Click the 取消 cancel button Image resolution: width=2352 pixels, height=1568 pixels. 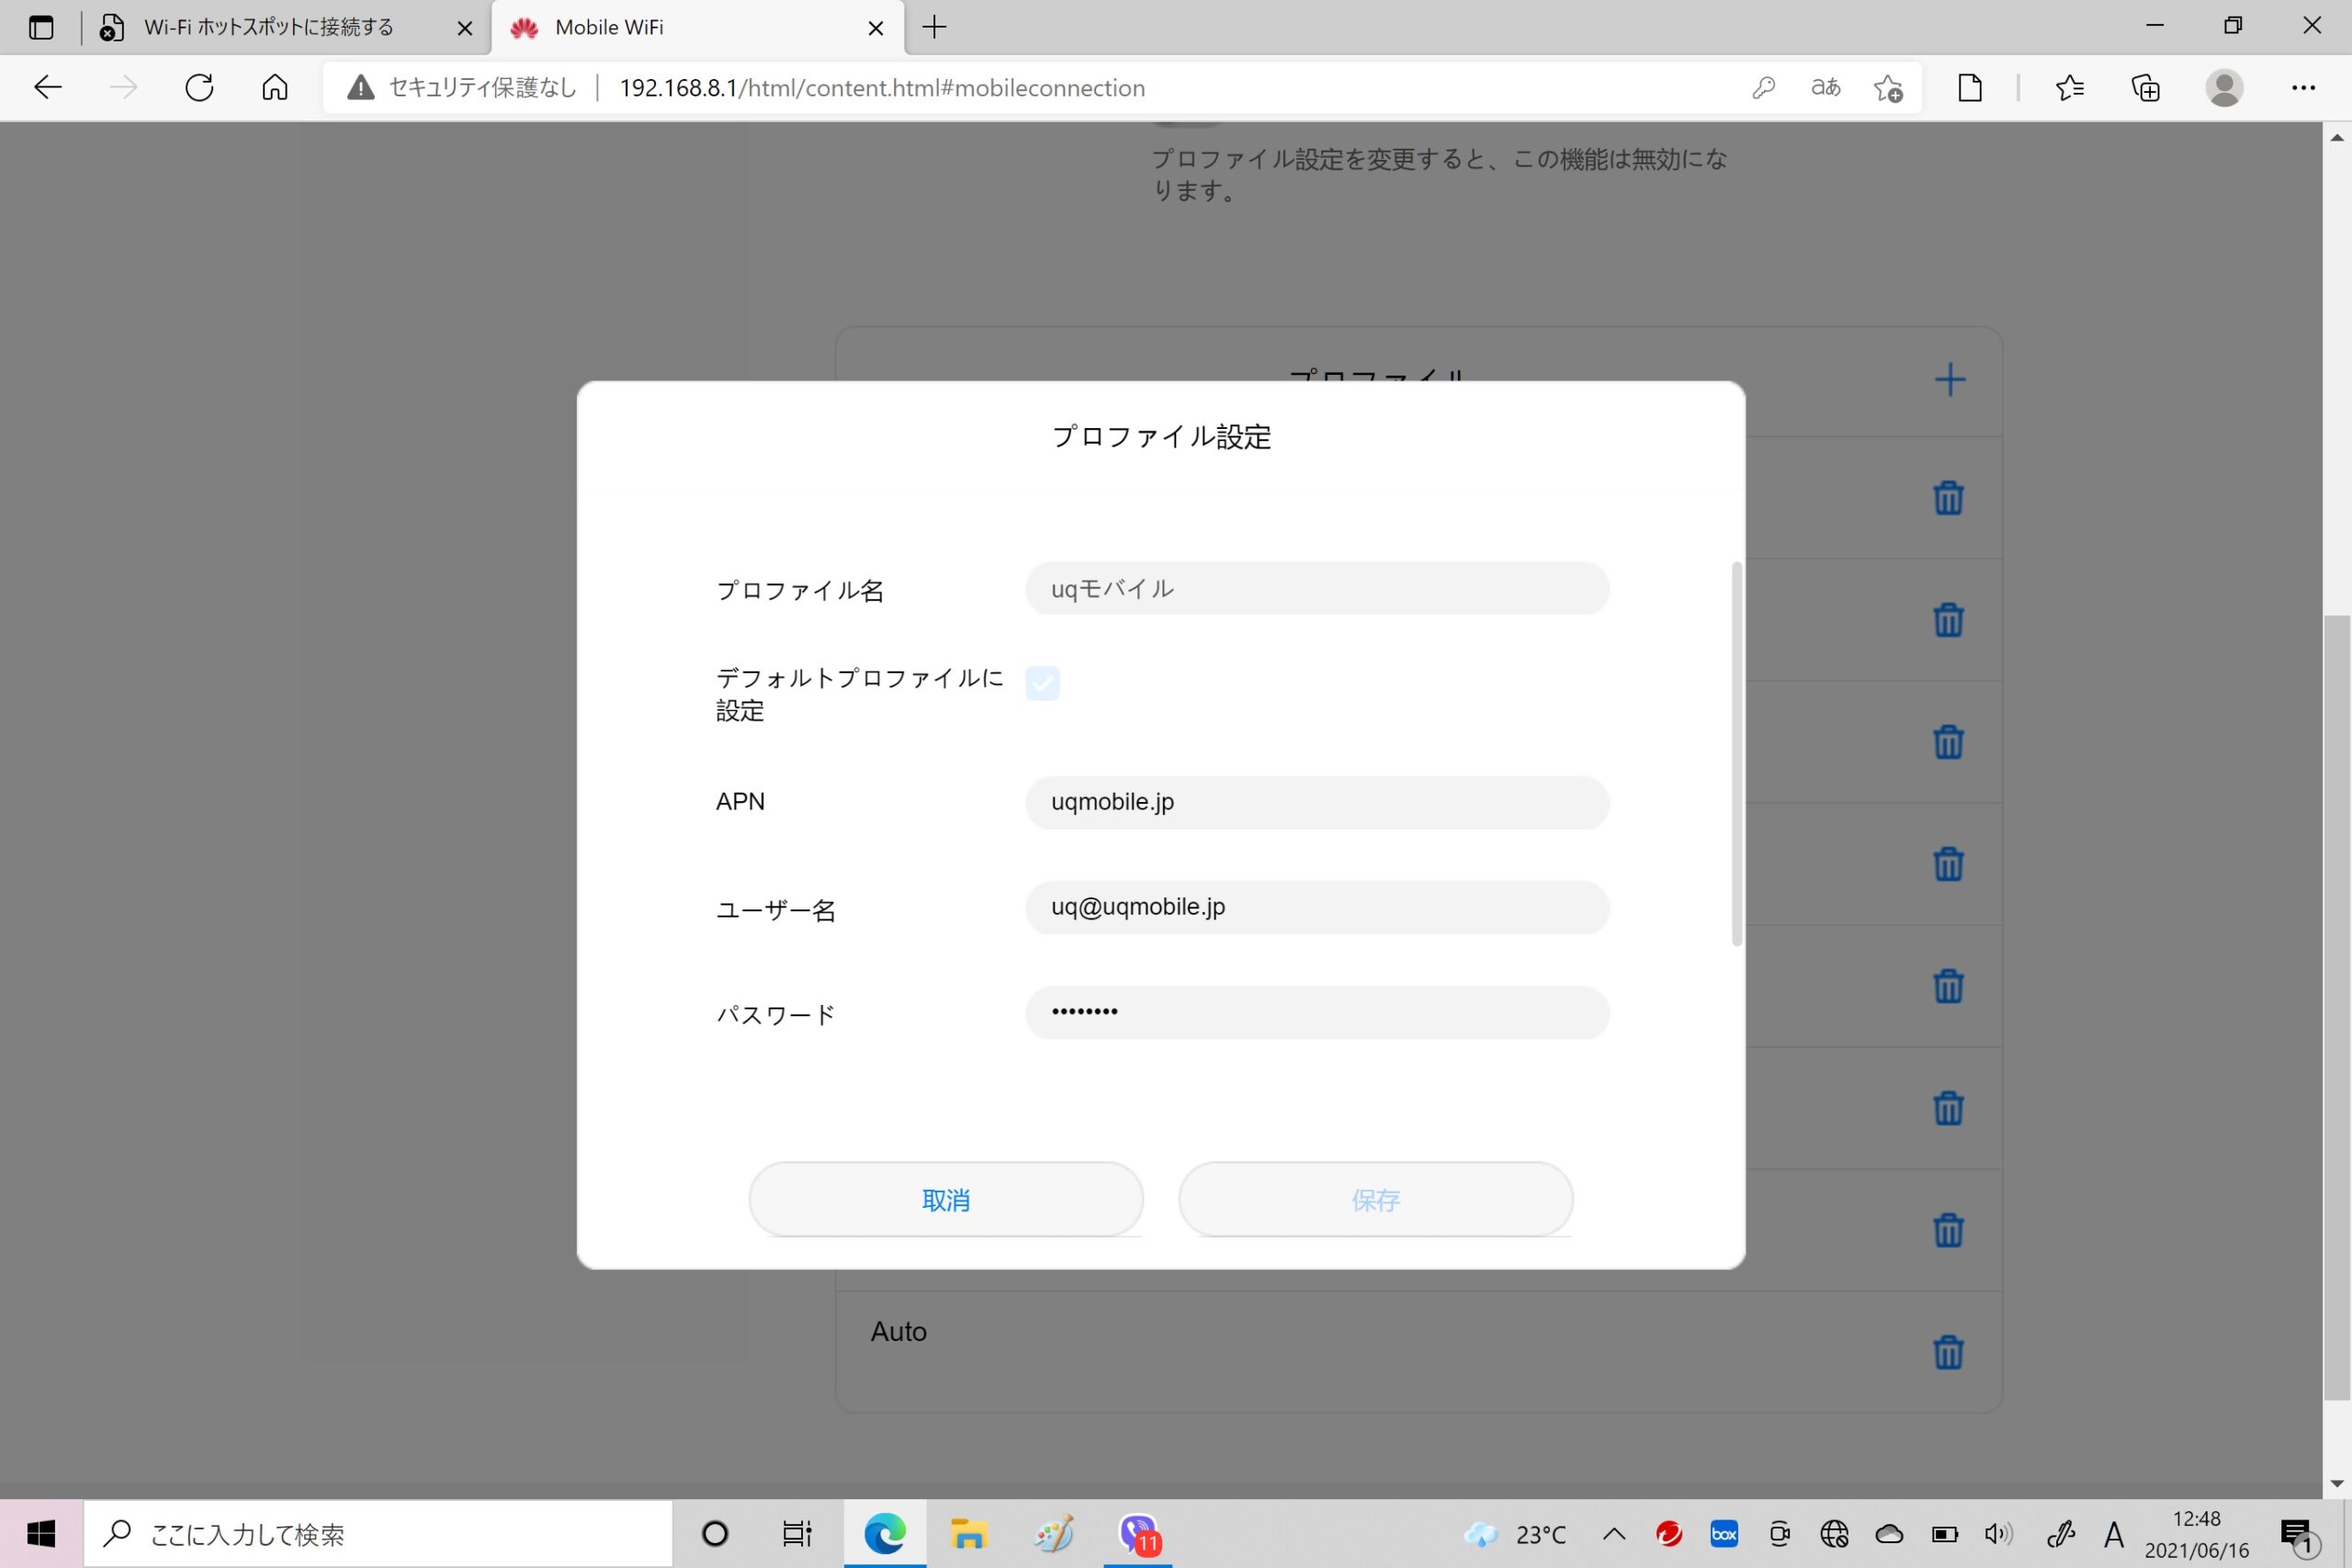(x=945, y=1199)
